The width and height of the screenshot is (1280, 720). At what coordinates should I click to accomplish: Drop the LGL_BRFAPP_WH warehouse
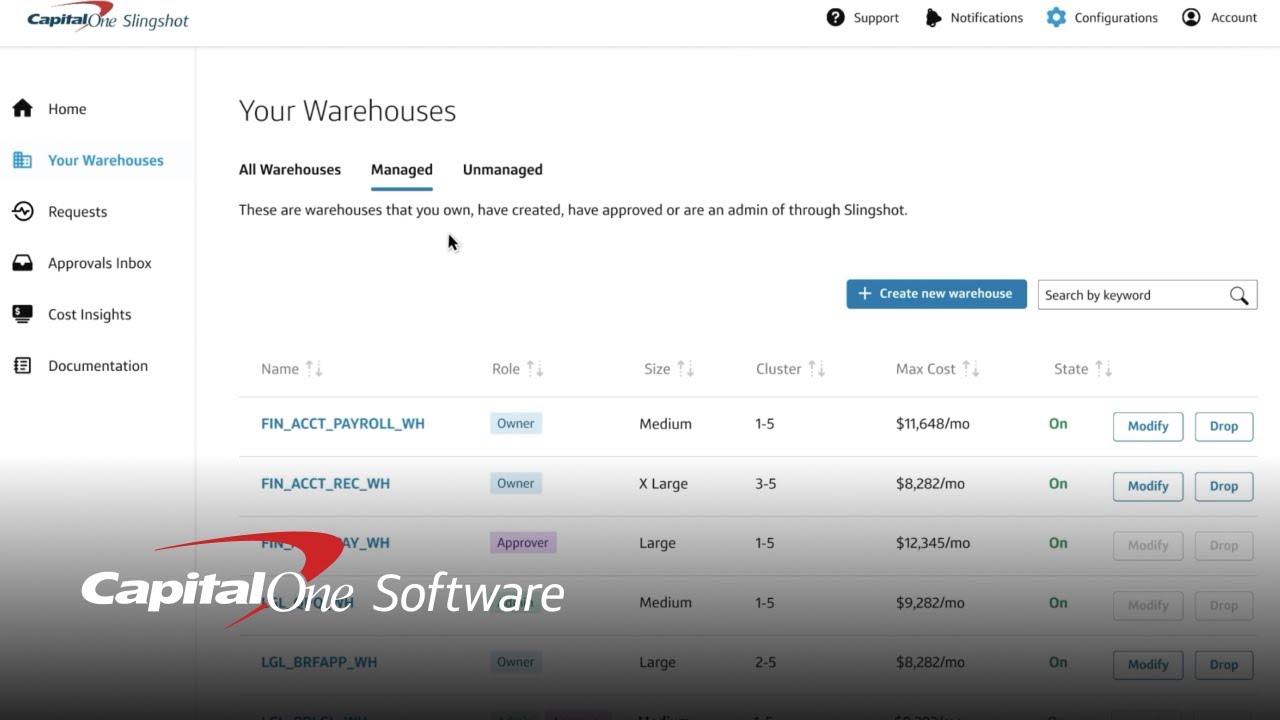(1224, 664)
